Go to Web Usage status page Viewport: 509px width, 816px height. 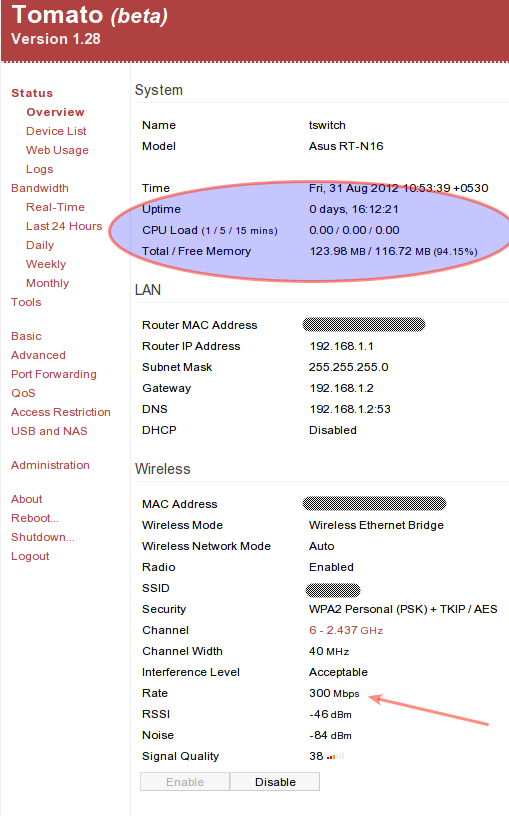[x=57, y=150]
